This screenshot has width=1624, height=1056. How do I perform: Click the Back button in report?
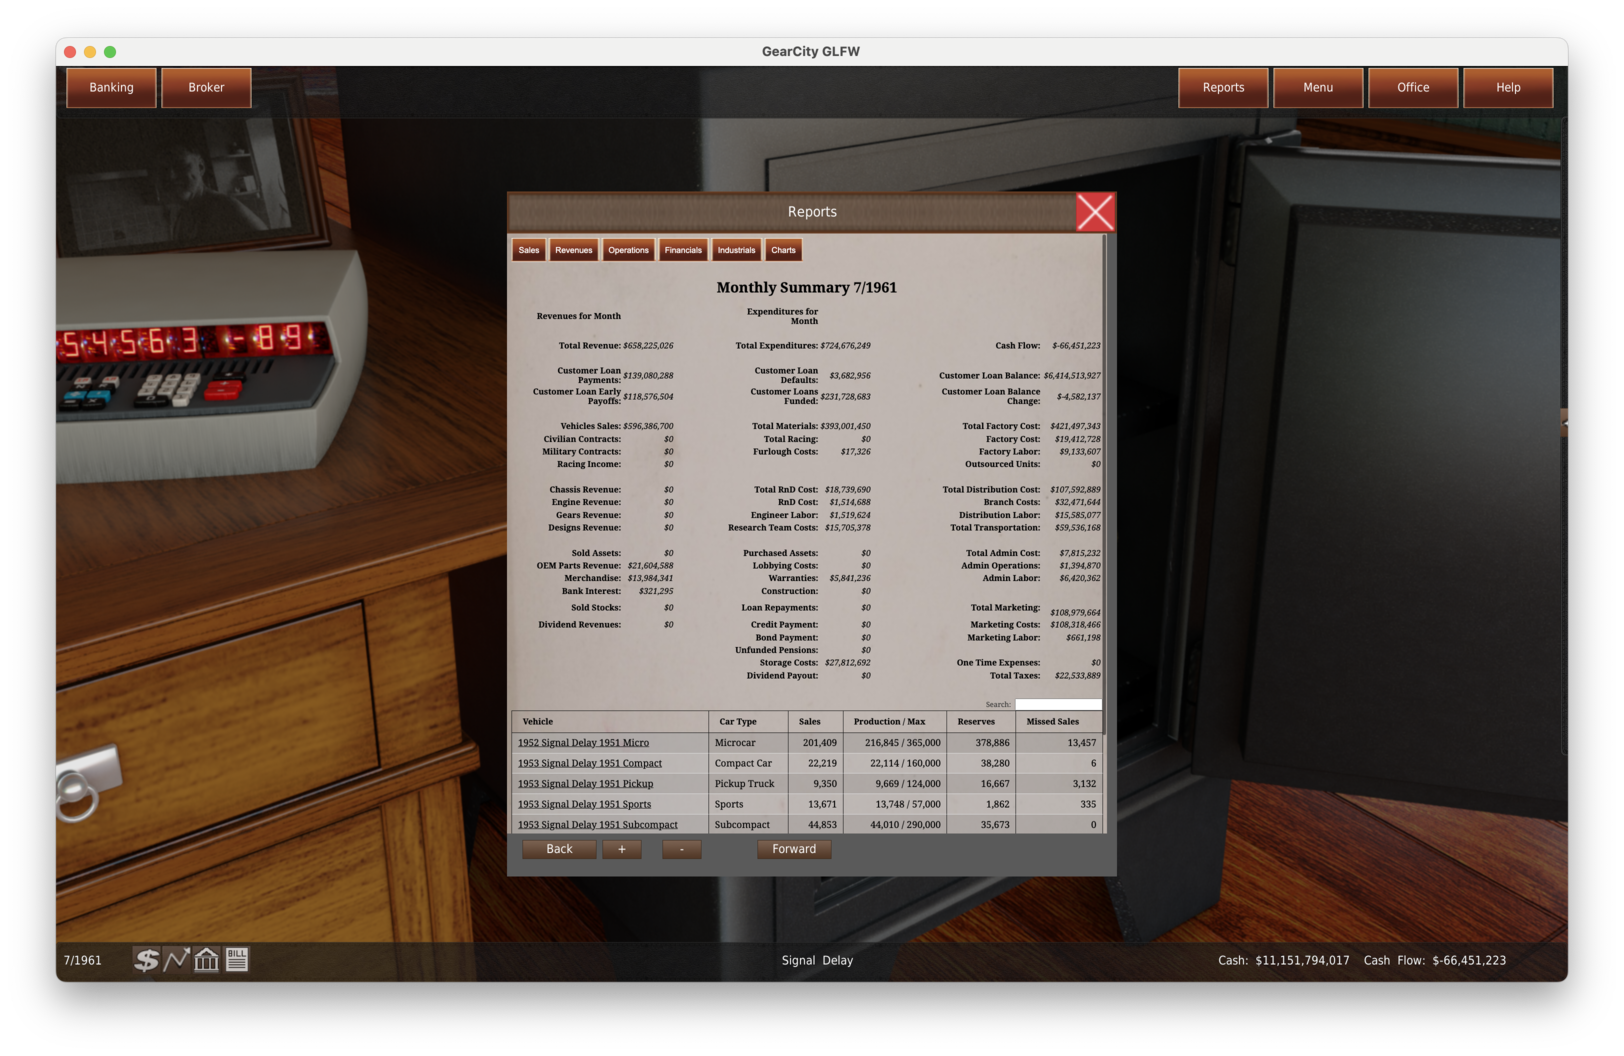(x=559, y=849)
